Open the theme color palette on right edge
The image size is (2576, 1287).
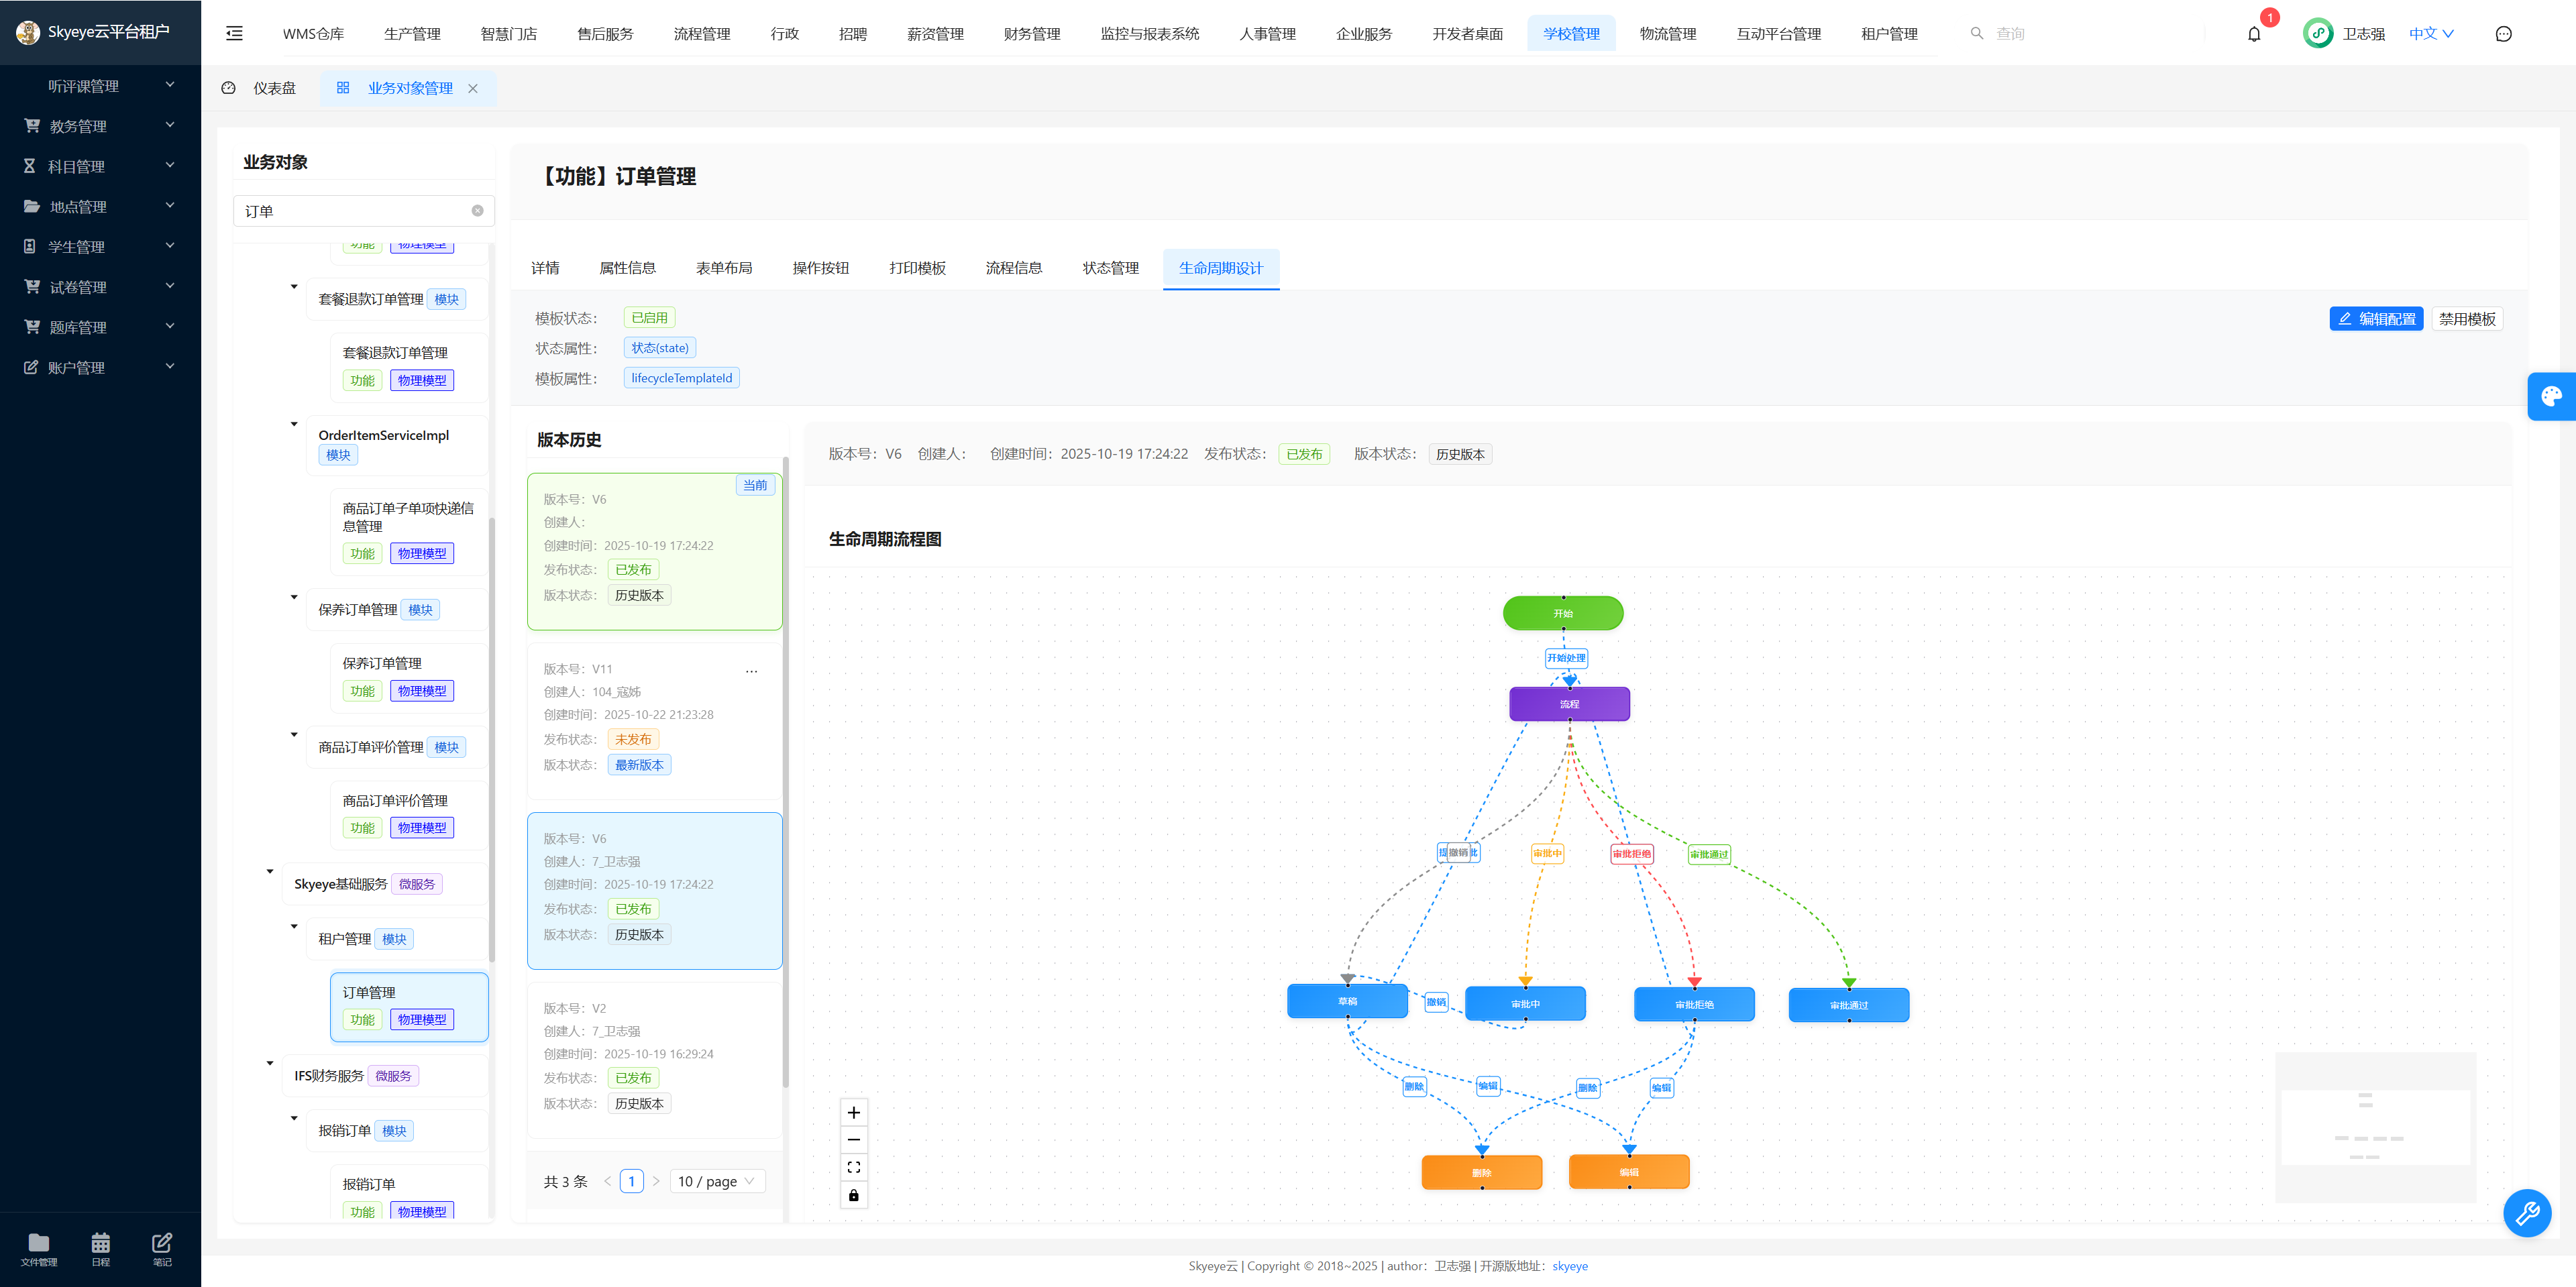pos(2551,396)
